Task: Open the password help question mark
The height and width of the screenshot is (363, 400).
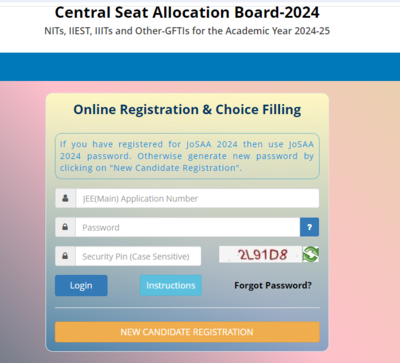Action: click(x=309, y=227)
